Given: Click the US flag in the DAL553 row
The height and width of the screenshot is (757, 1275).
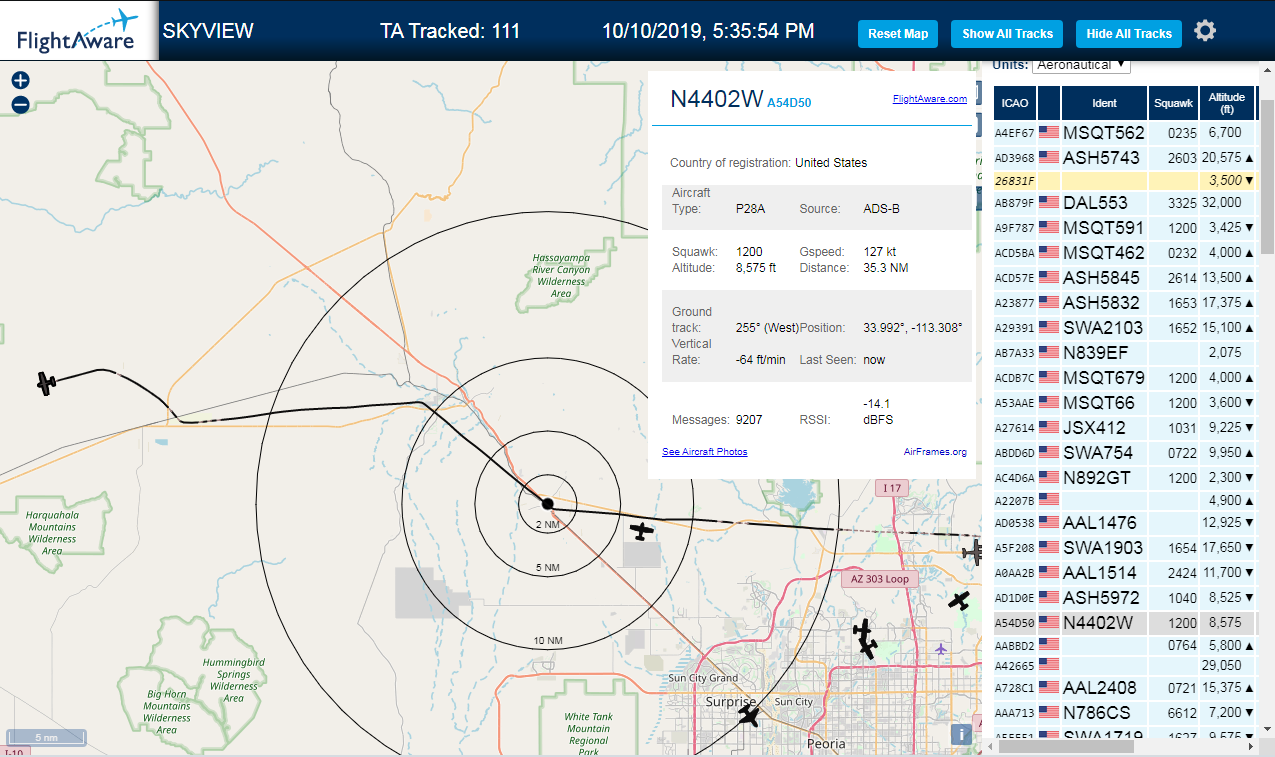Looking at the screenshot, I should [1049, 202].
